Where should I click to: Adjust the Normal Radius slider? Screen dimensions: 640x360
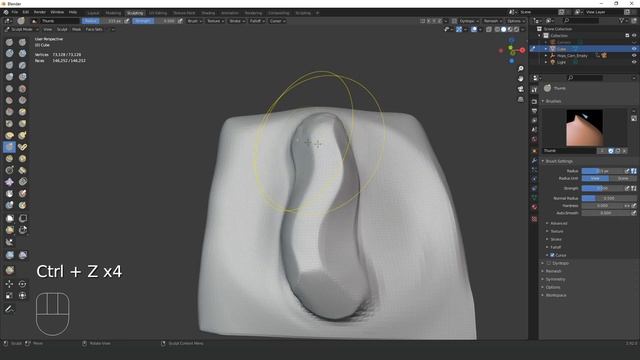[x=609, y=198]
